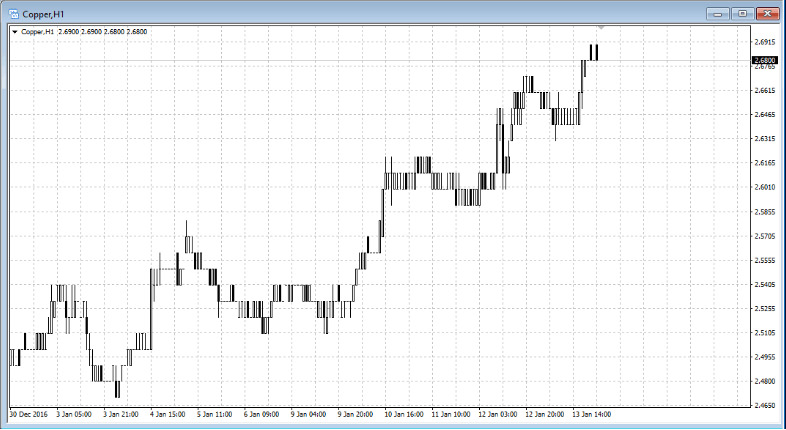Select 30 Dec 2016 on time axis
Viewport: 786px width, 430px height.
pos(27,413)
